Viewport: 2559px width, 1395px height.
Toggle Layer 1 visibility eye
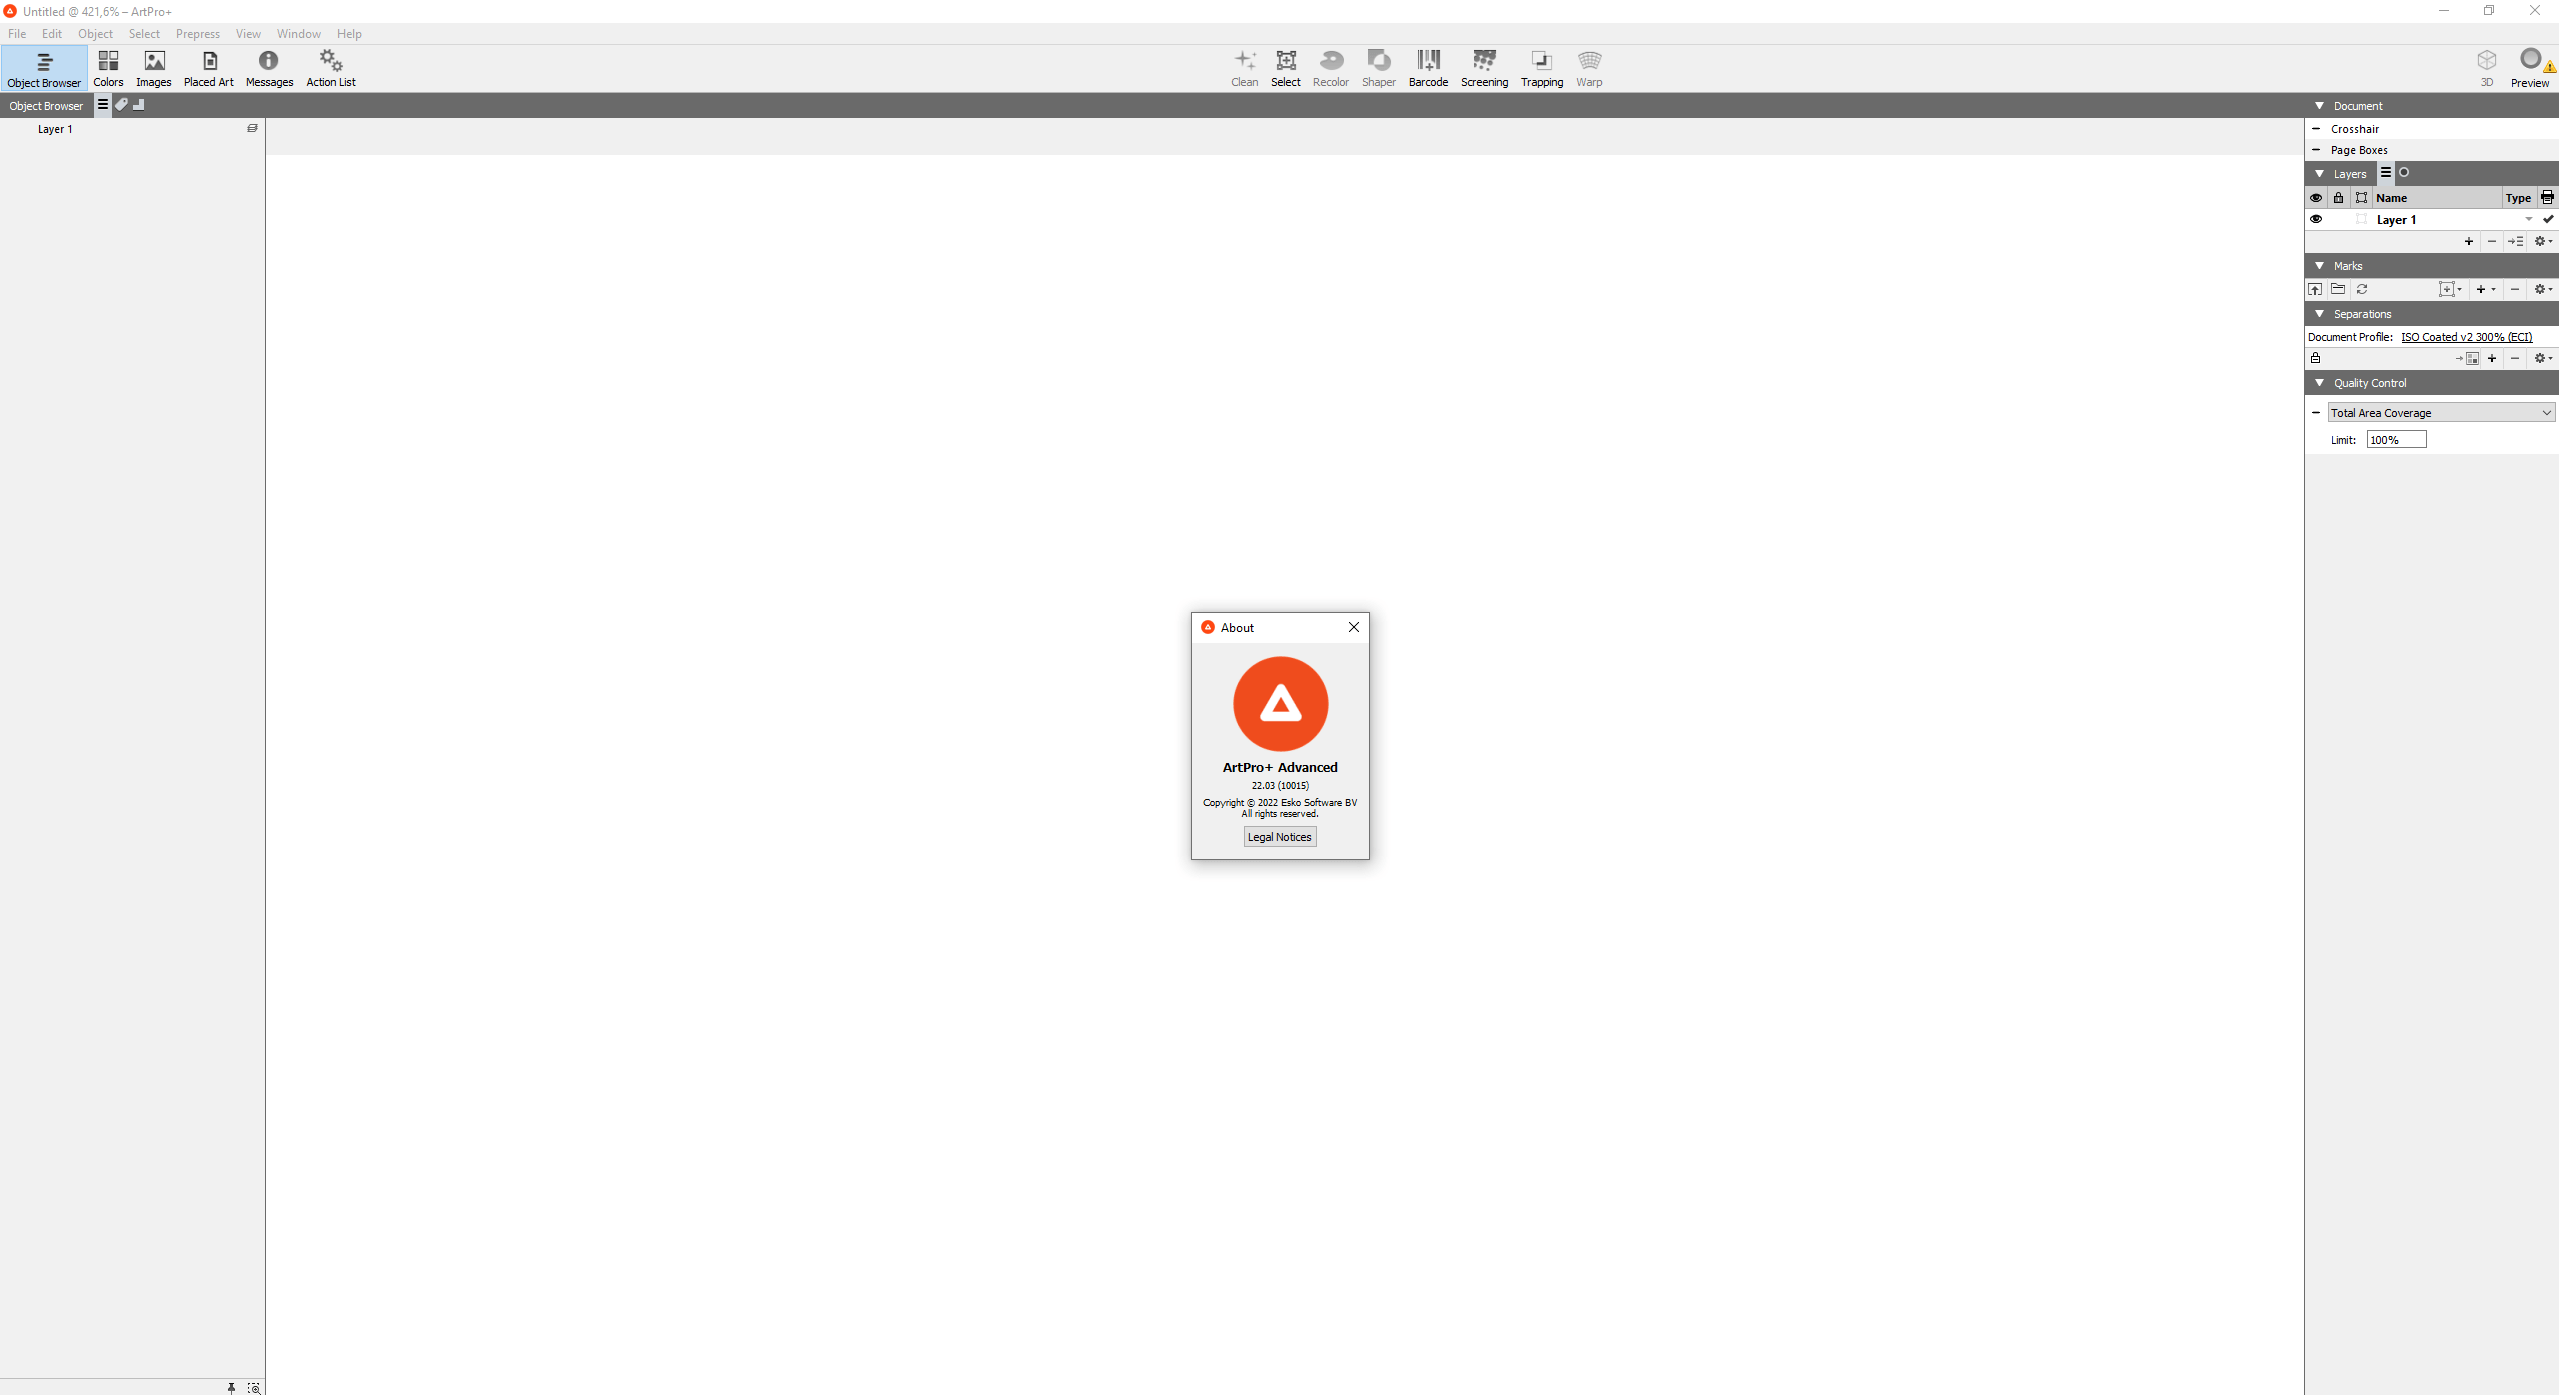tap(2316, 219)
